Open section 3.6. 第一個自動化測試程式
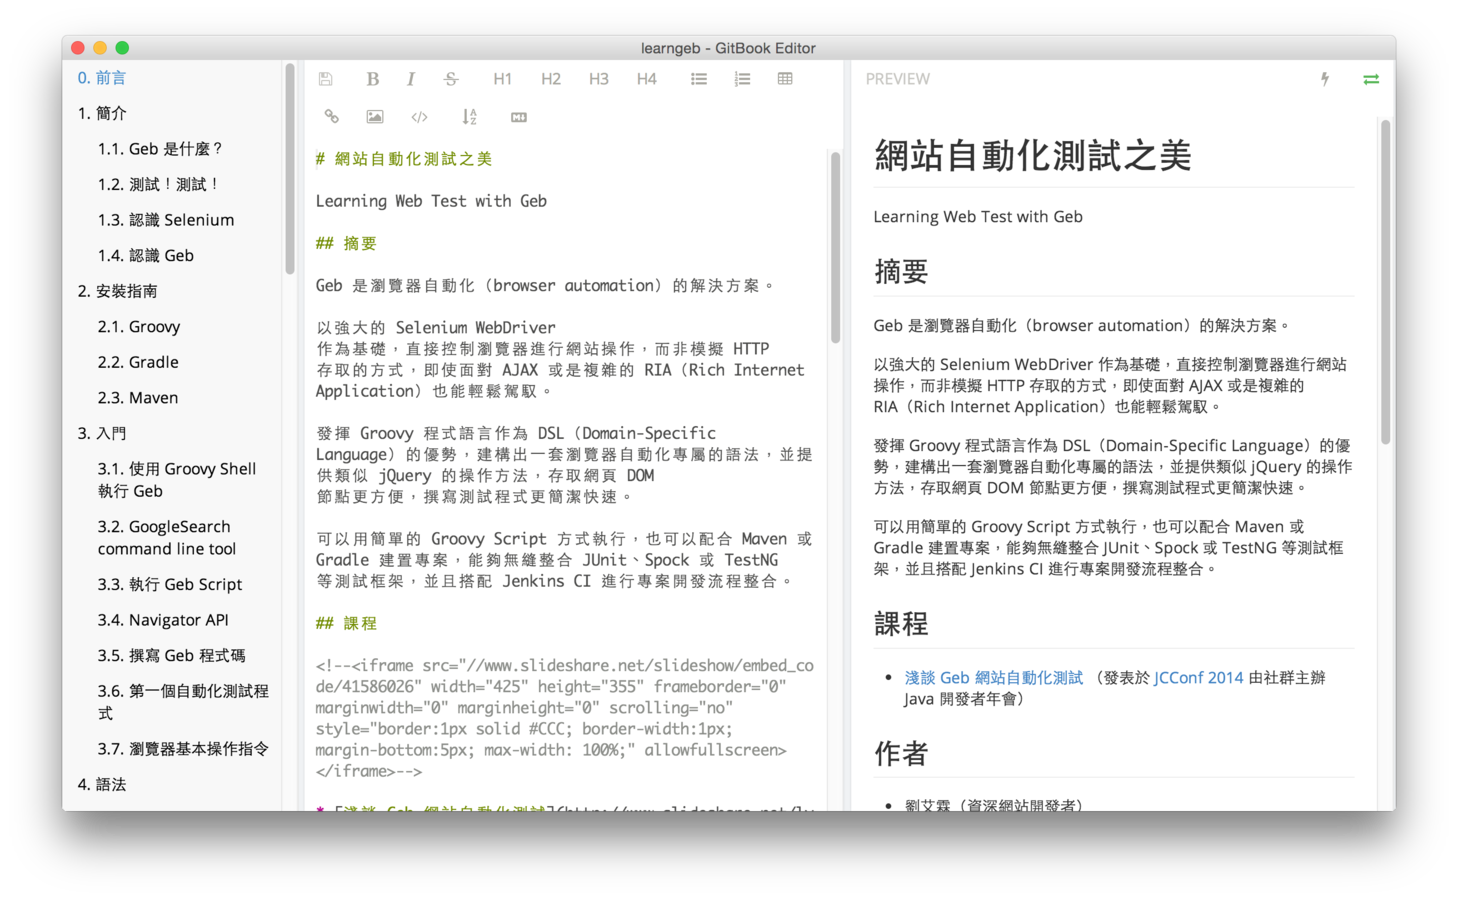The image size is (1458, 900). click(183, 702)
